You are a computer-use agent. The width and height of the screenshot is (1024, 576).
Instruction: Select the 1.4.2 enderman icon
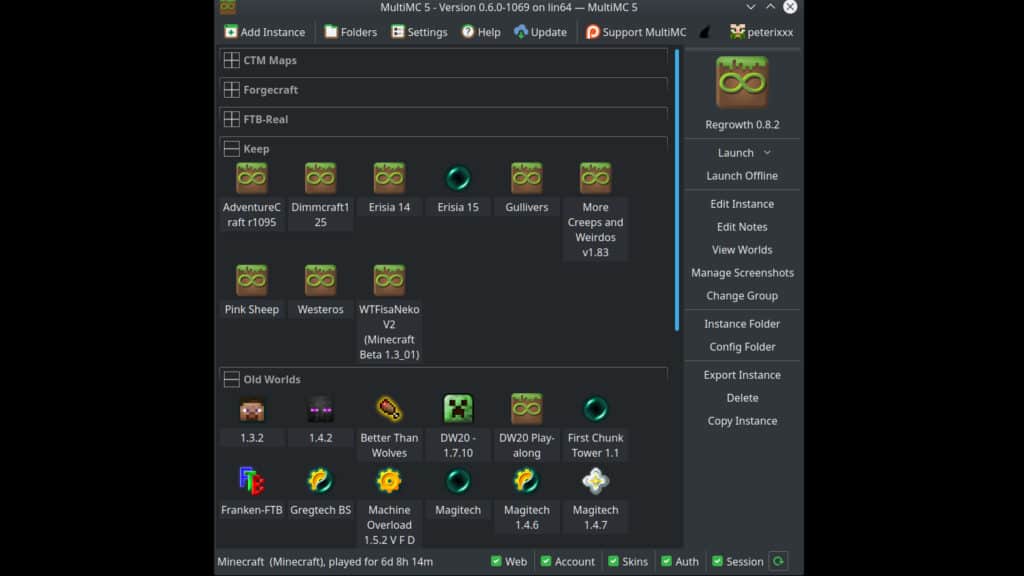point(320,409)
